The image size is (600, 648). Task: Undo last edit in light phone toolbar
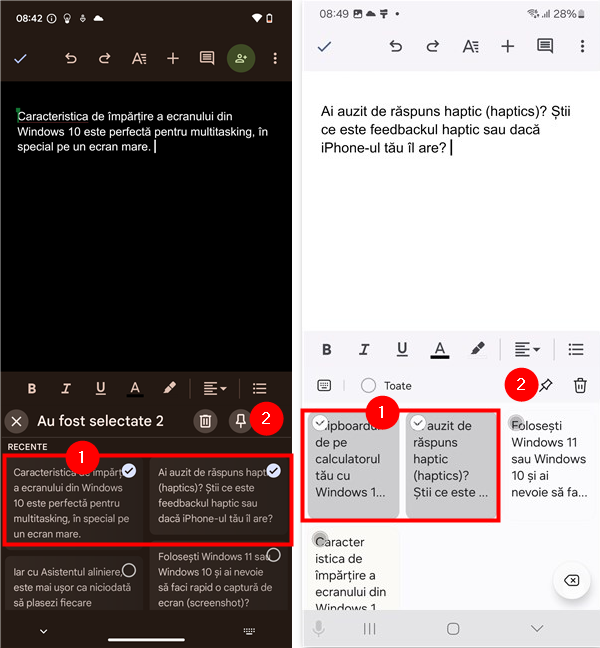(395, 46)
